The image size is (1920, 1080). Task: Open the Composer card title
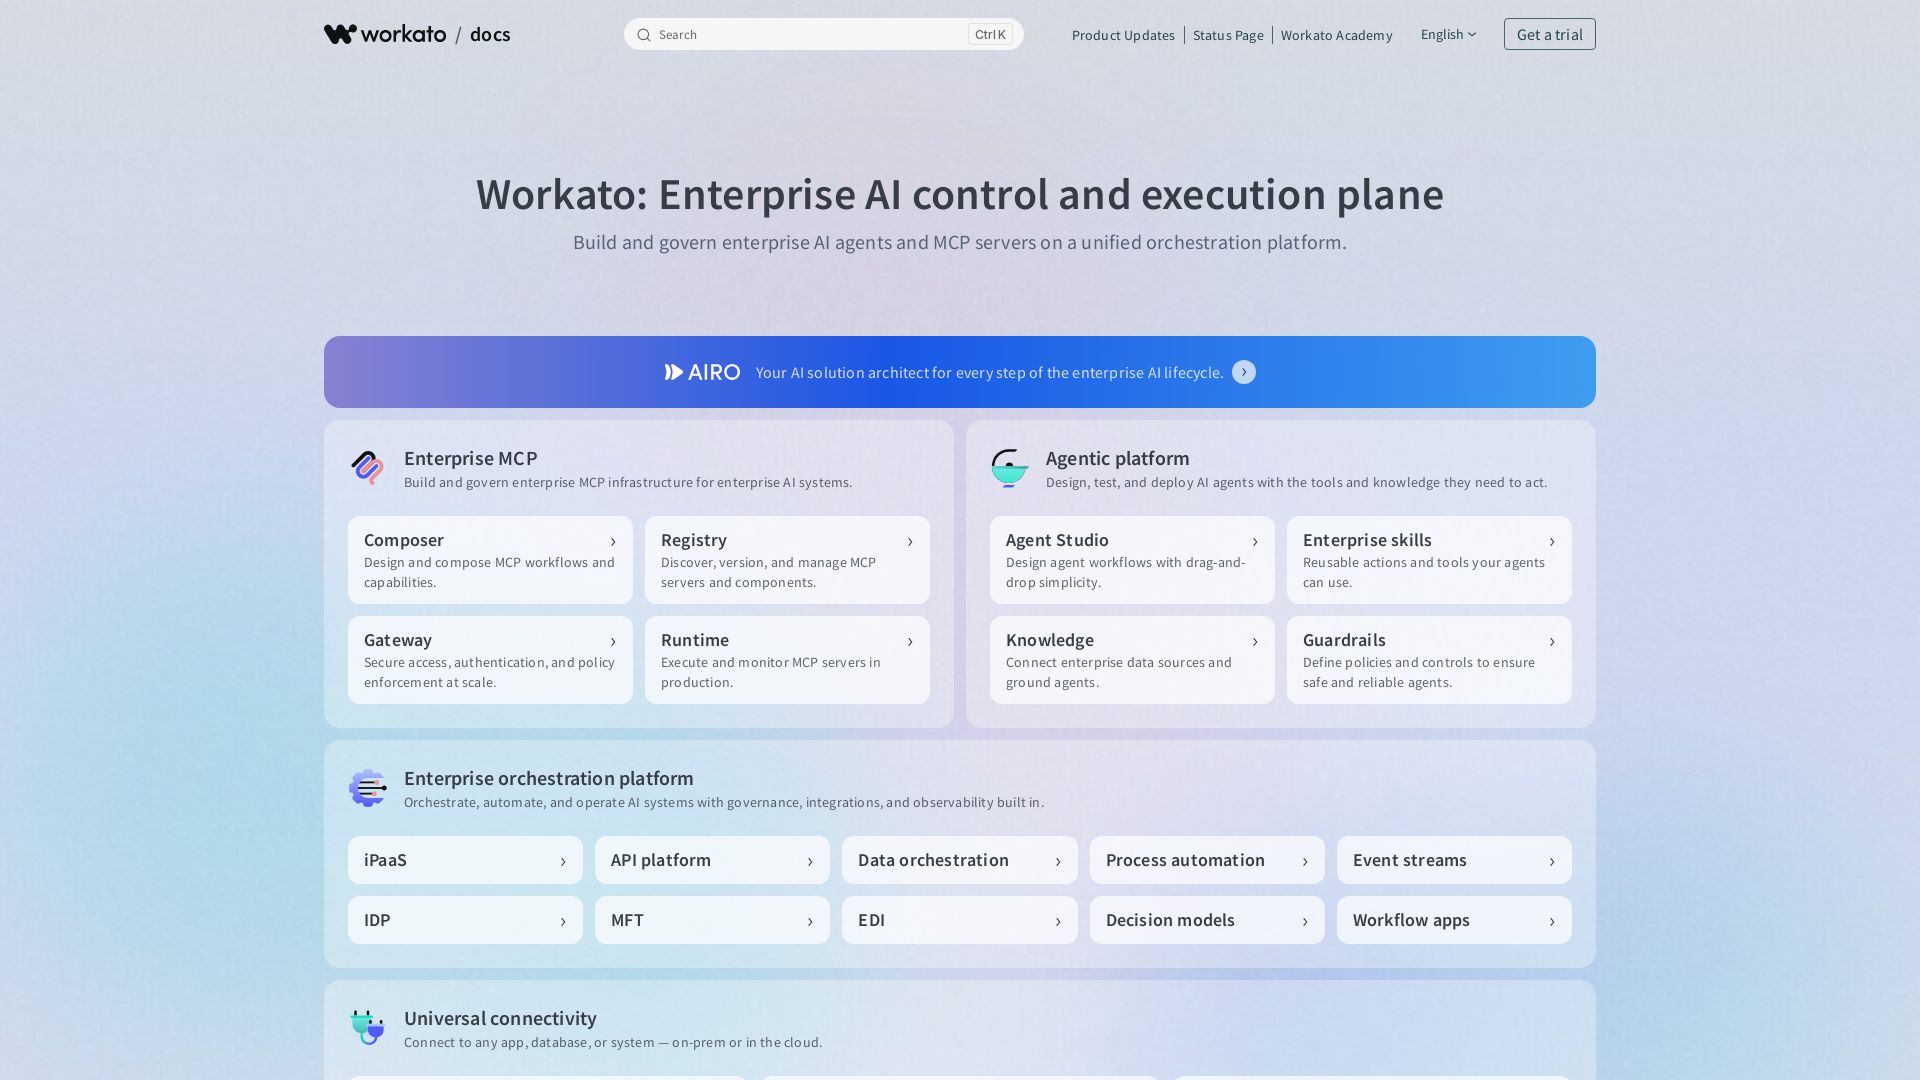click(x=404, y=540)
